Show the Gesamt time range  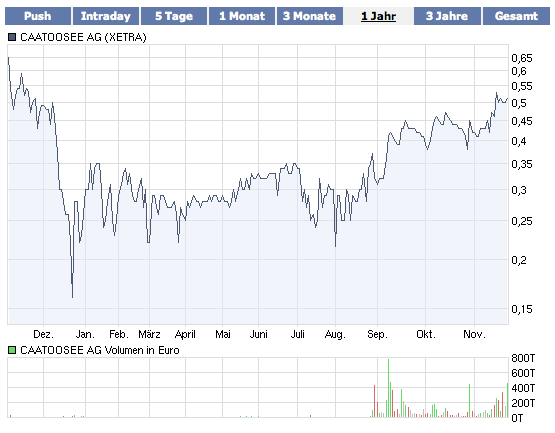click(x=516, y=16)
